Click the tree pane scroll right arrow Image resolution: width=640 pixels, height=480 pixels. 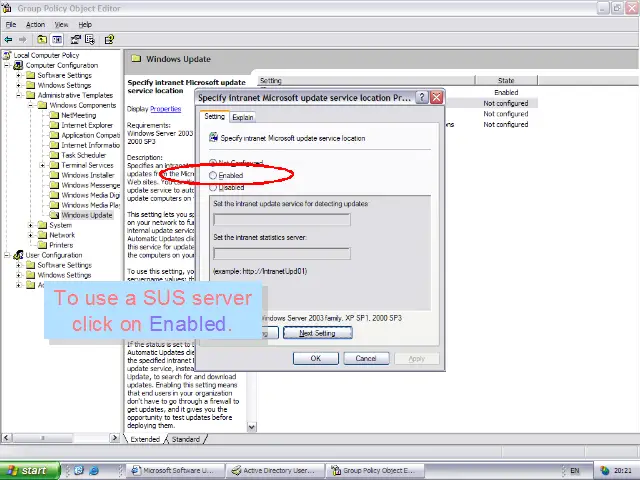tap(115, 438)
